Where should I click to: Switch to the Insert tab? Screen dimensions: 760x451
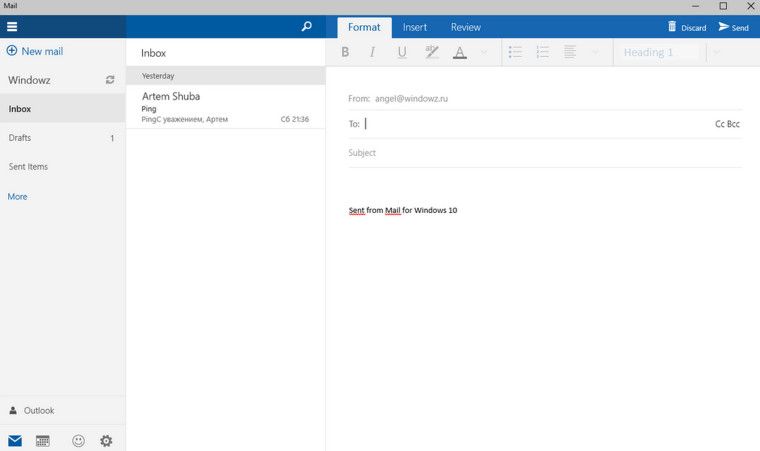414,27
